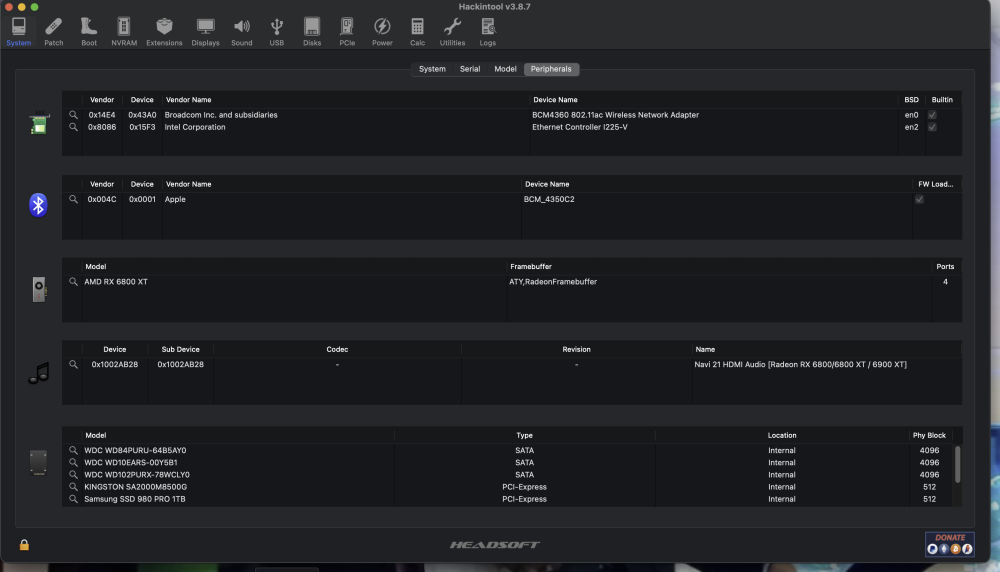The height and width of the screenshot is (572, 1000).
Task: Switch to the Model tab
Action: pos(505,69)
